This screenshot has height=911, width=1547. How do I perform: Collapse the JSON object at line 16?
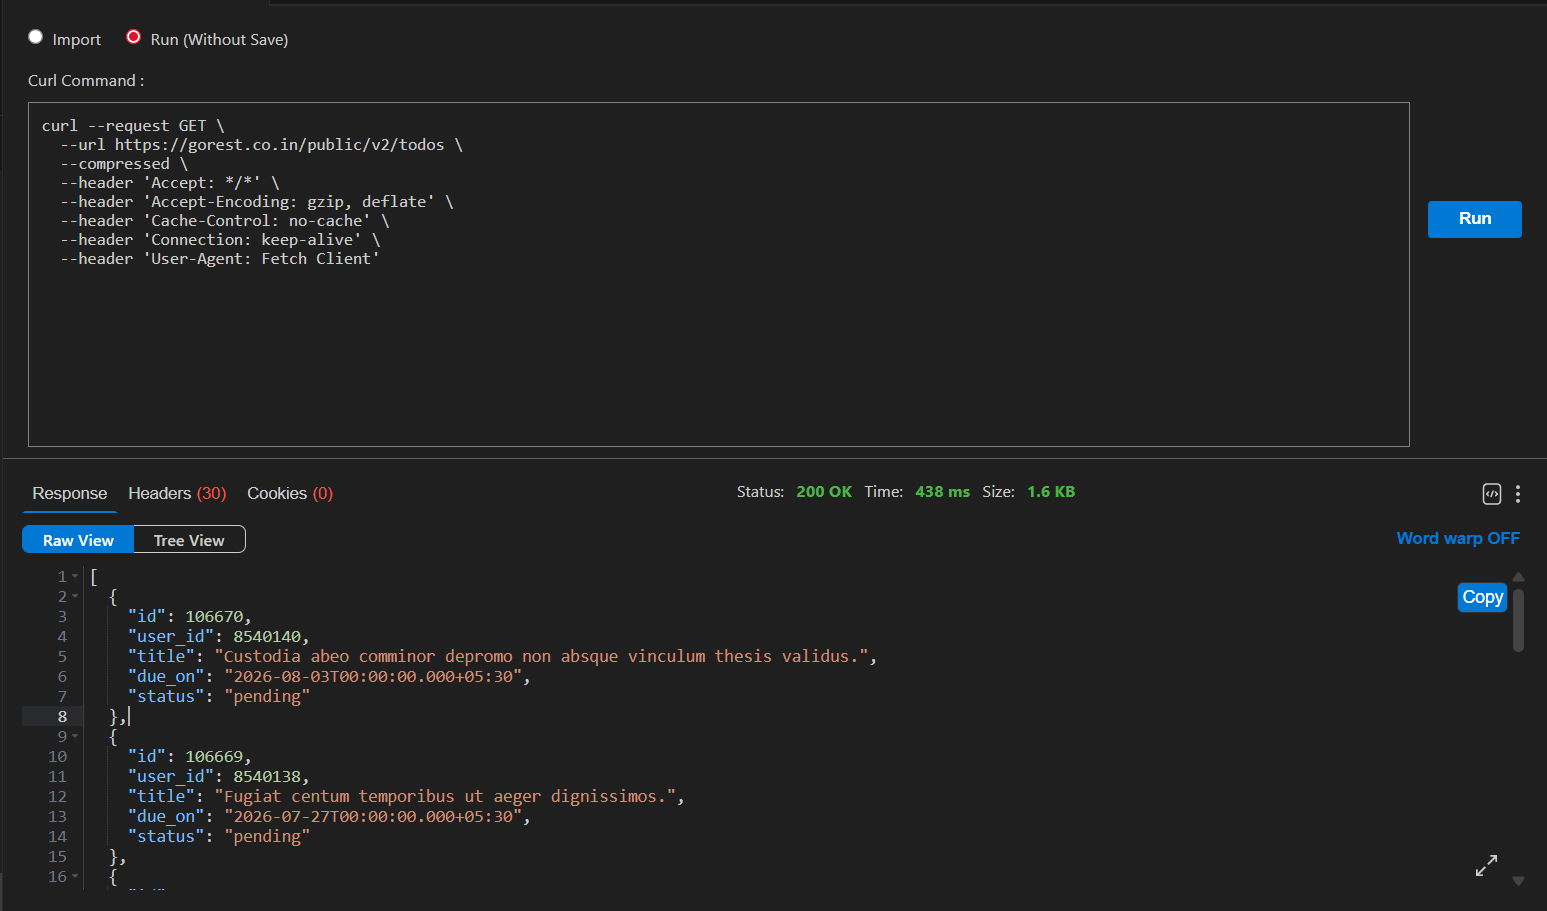75,877
